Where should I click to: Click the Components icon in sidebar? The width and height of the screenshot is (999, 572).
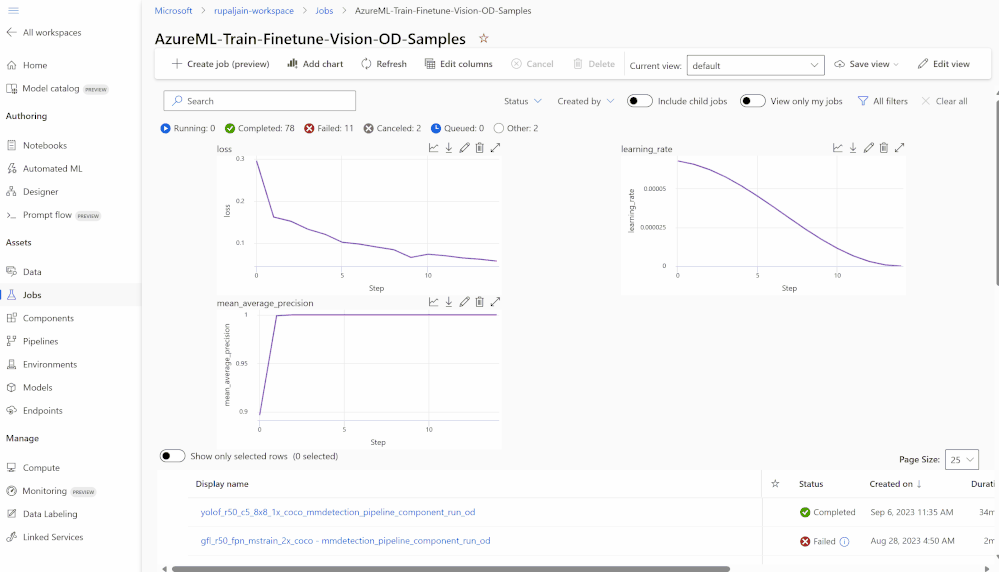pyautogui.click(x=11, y=318)
